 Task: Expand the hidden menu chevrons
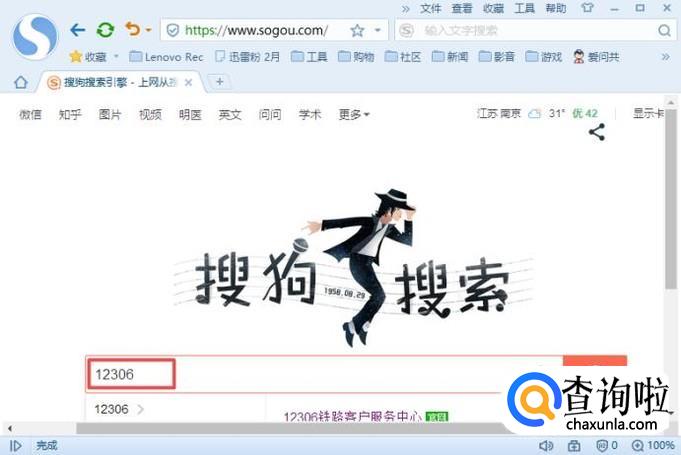(x=405, y=9)
